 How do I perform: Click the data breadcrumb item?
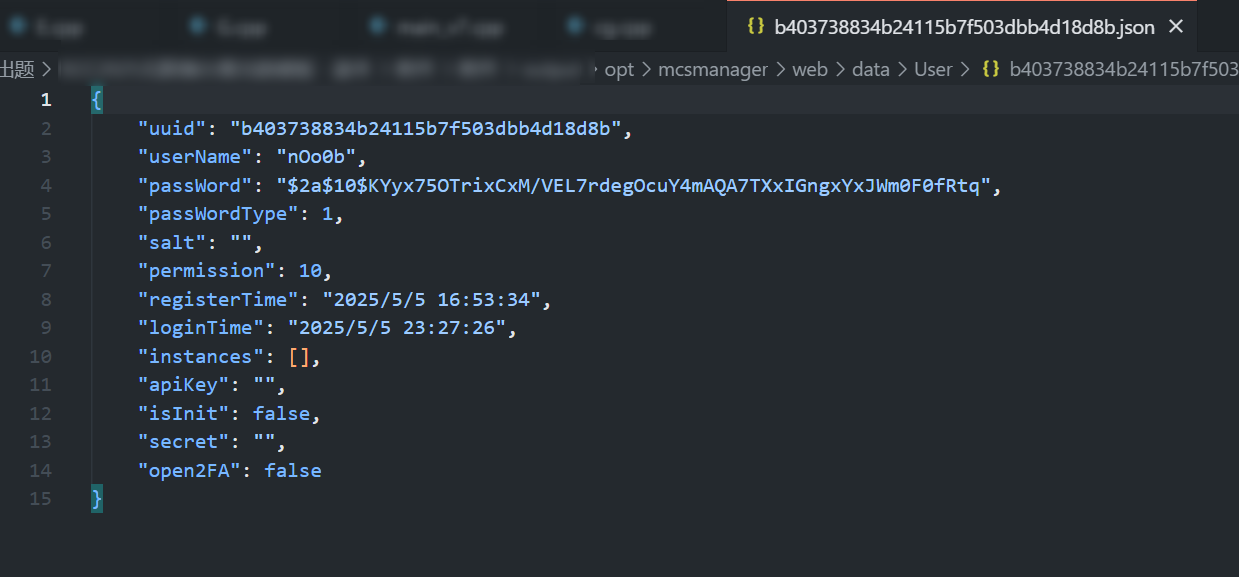pyautogui.click(x=870, y=69)
